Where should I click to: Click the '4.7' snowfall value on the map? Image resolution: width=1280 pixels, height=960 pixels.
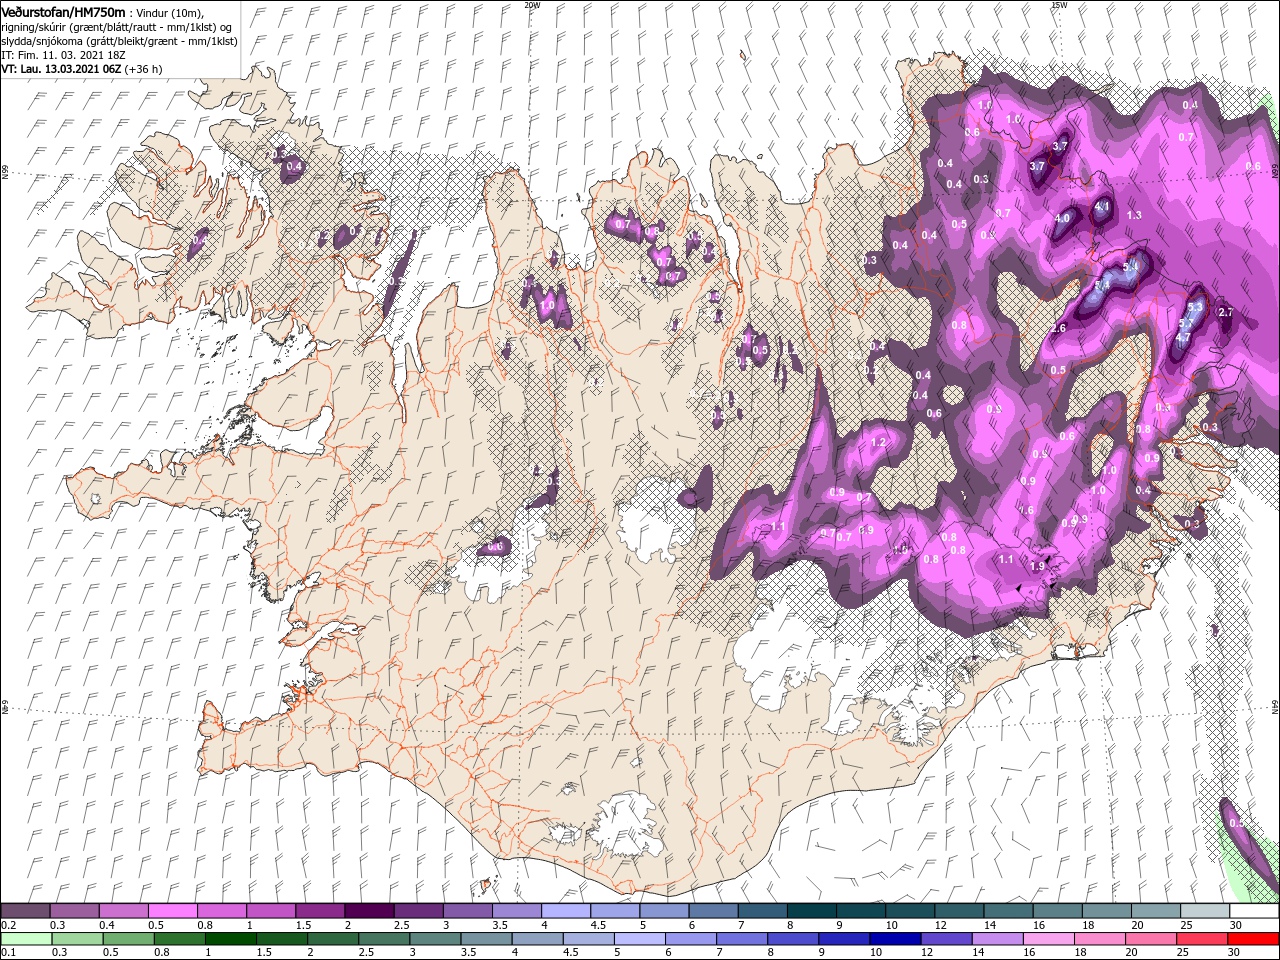(x=1183, y=337)
